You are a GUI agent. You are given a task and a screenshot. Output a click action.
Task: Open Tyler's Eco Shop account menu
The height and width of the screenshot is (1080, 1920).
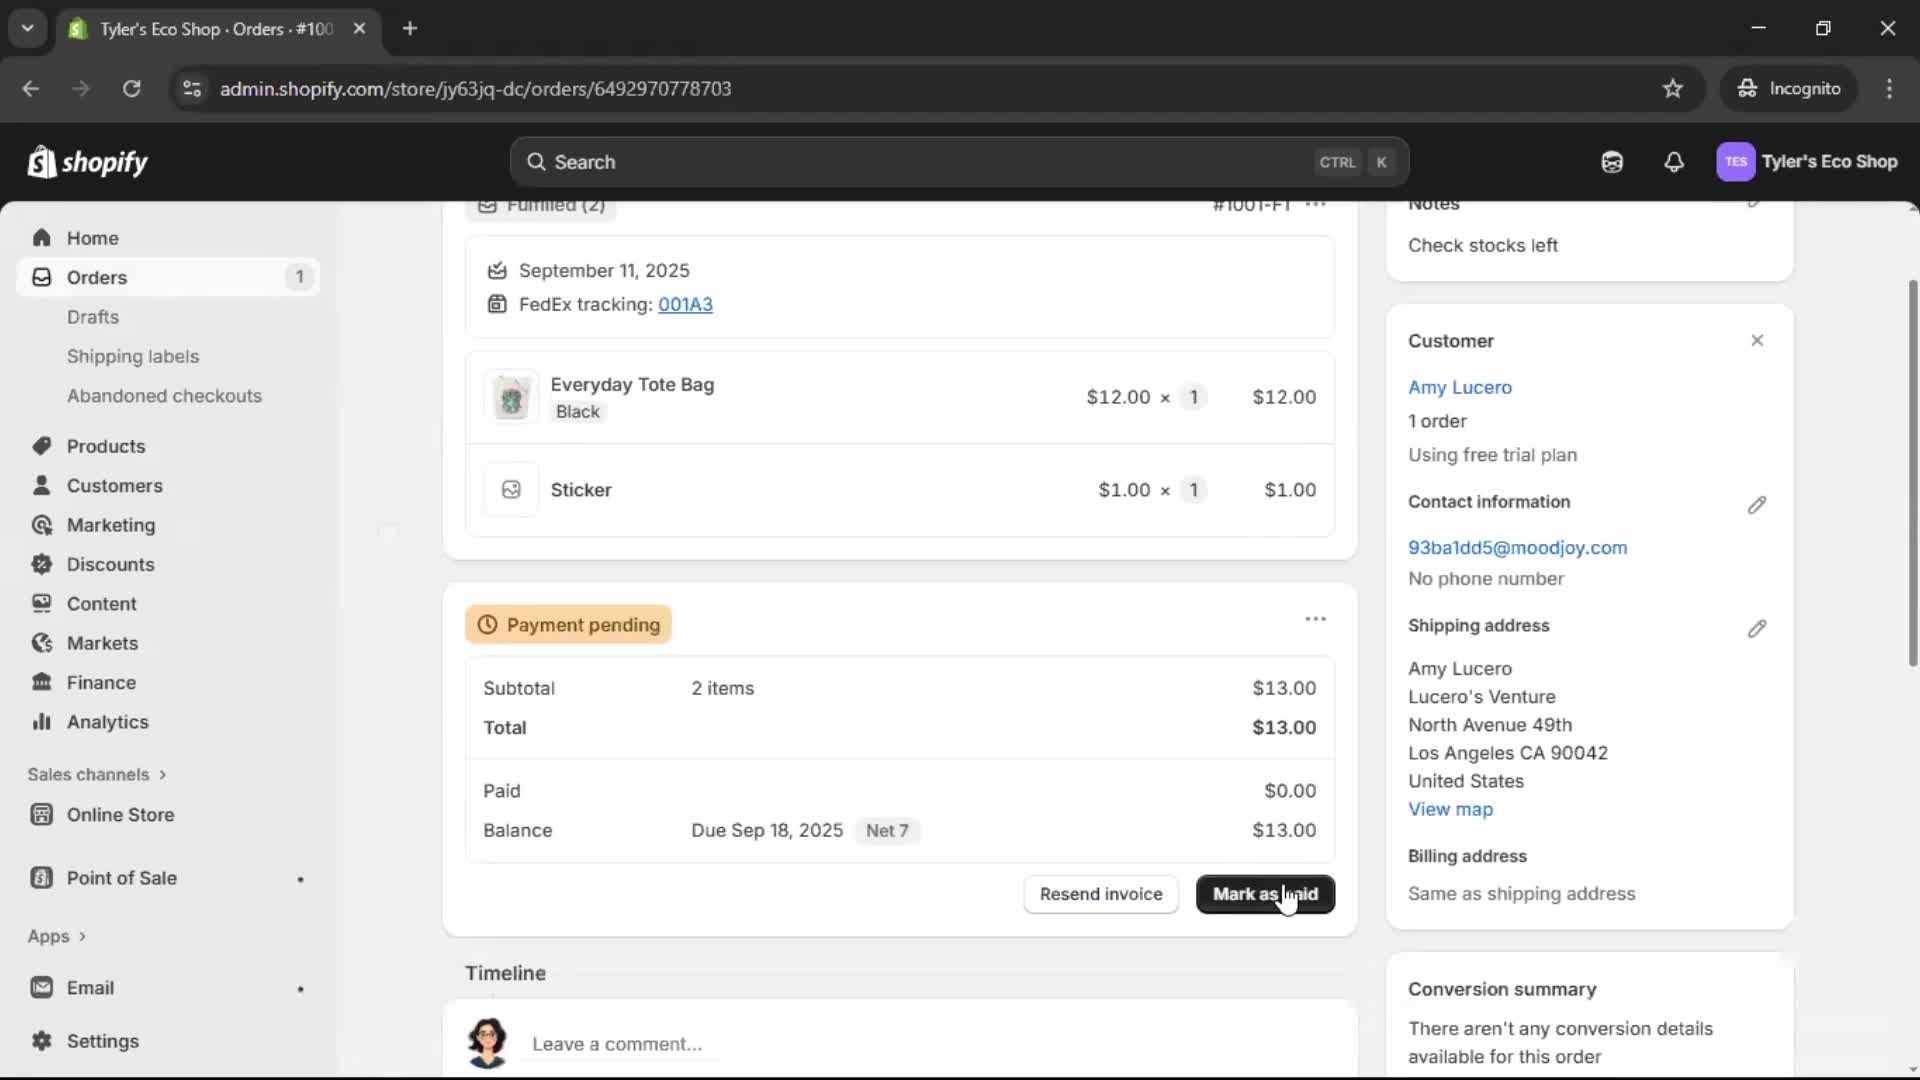[1807, 162]
